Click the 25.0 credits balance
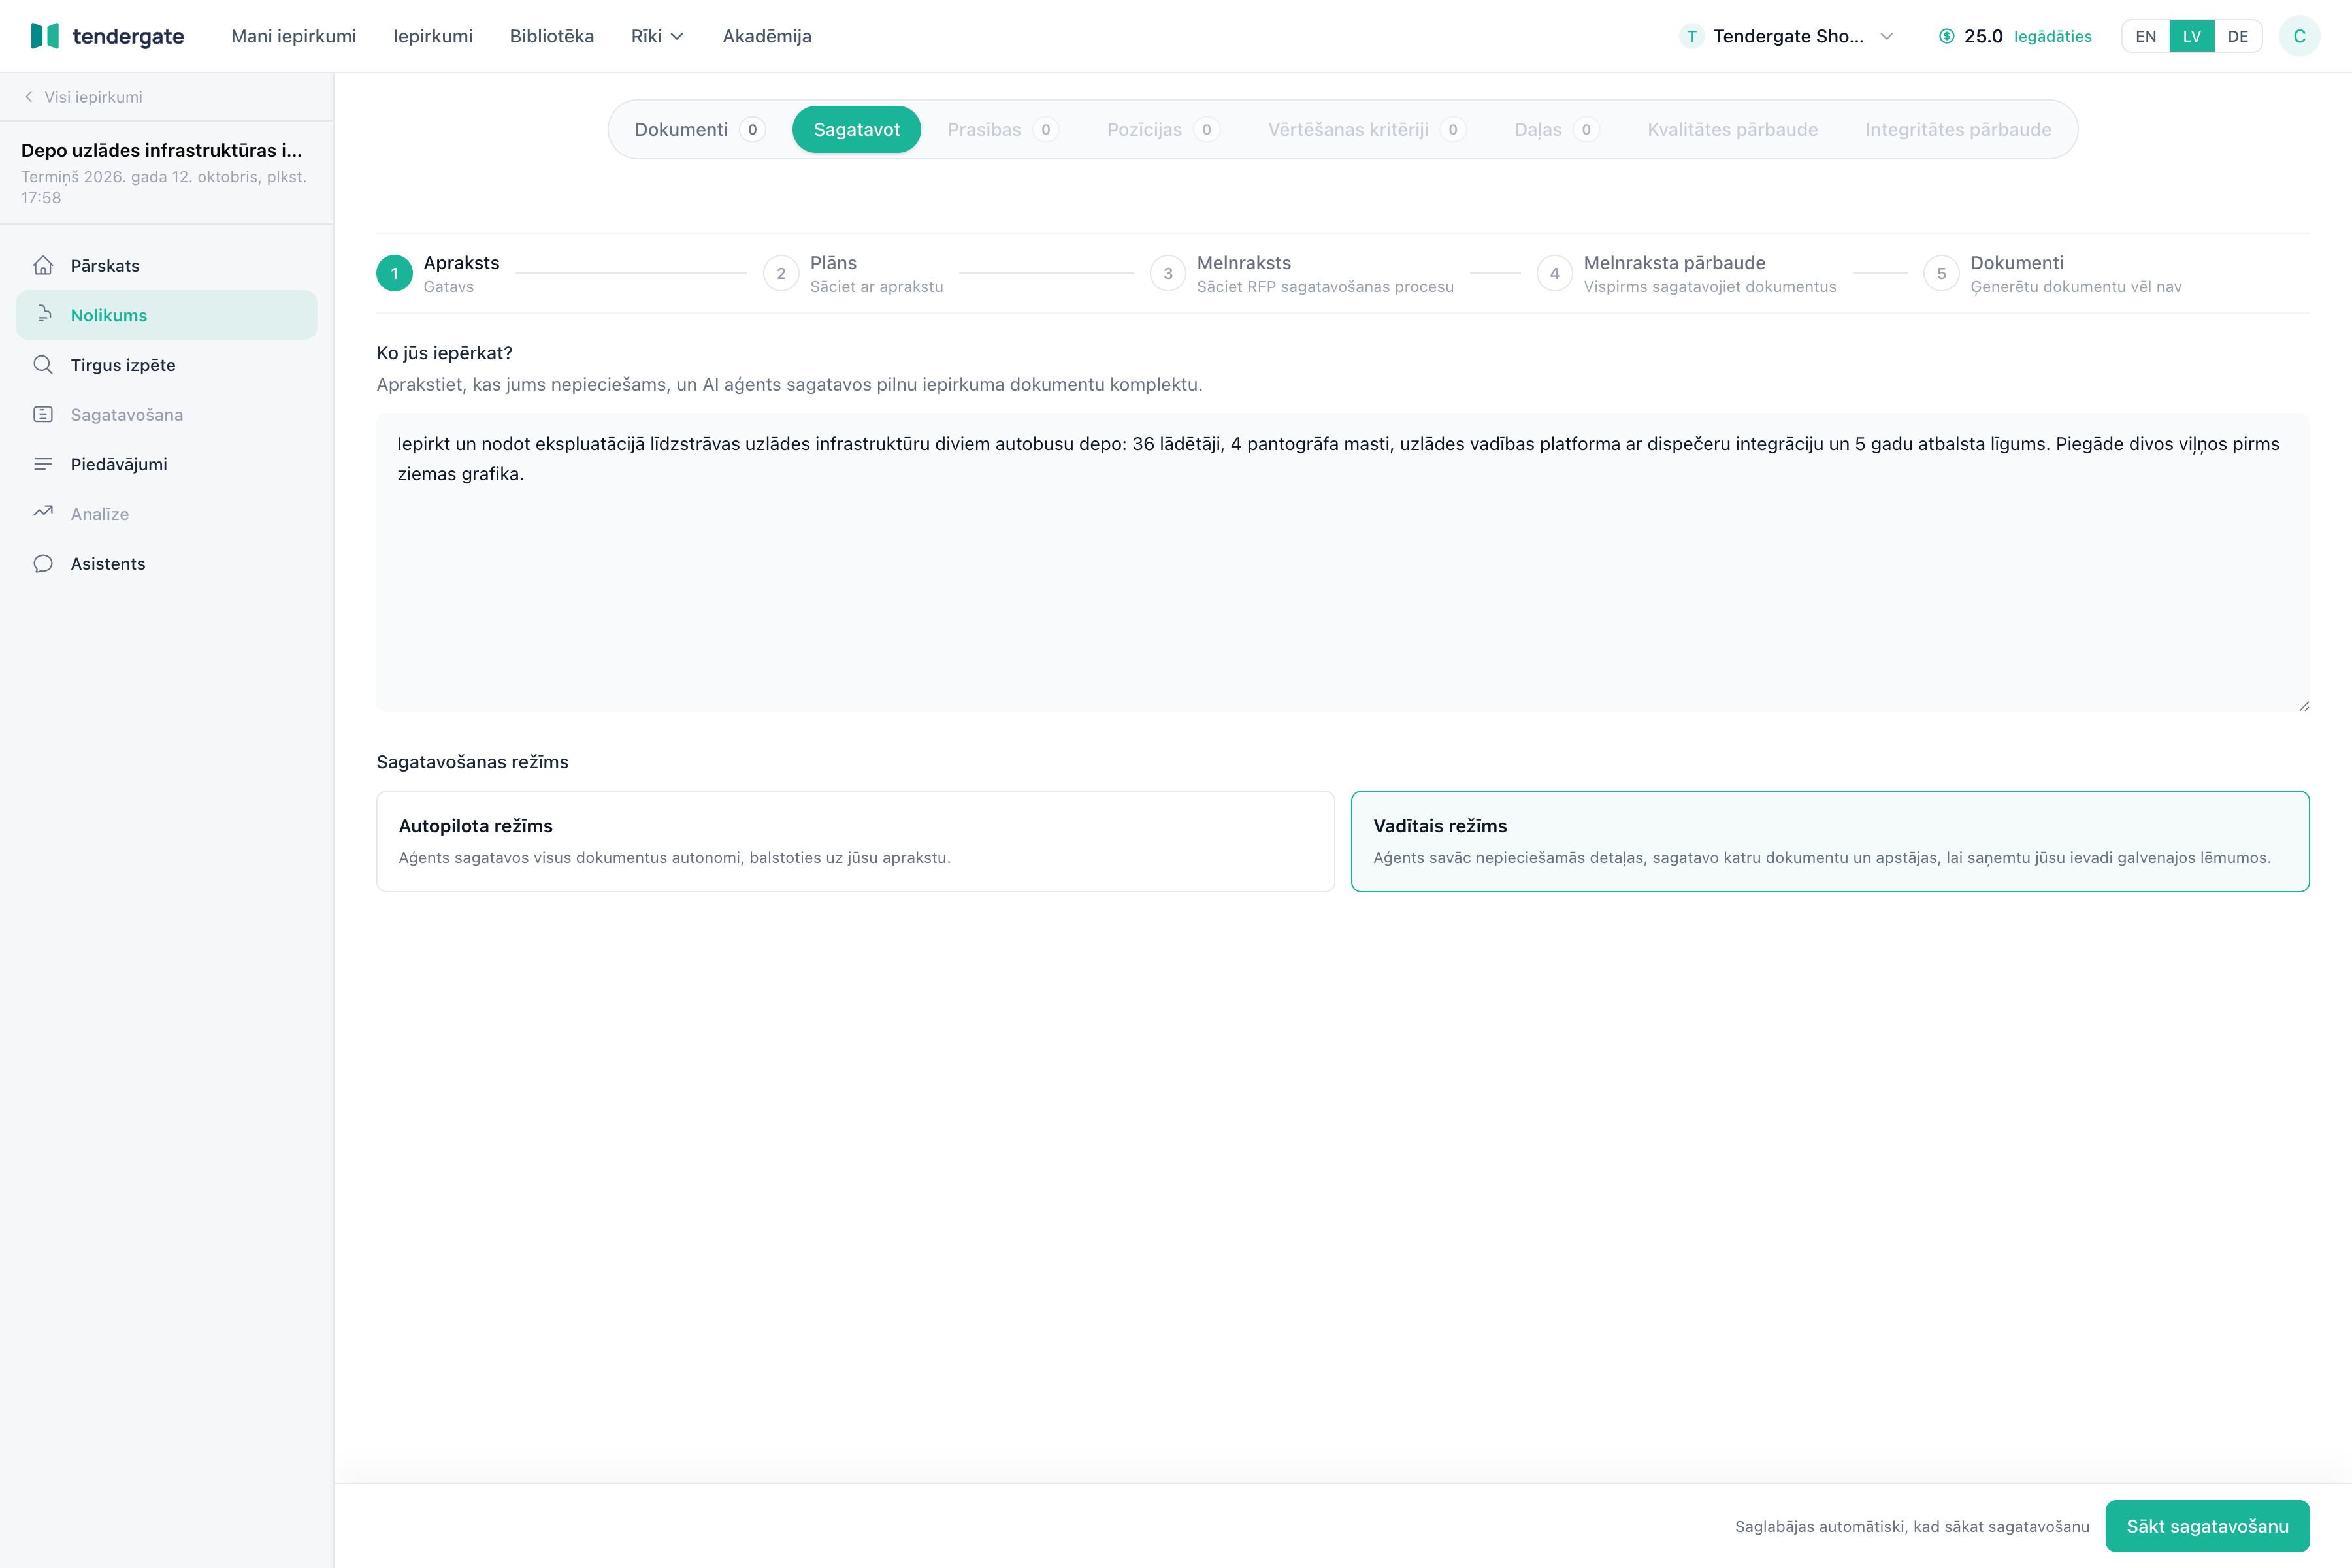2352x1568 pixels. click(x=1983, y=36)
